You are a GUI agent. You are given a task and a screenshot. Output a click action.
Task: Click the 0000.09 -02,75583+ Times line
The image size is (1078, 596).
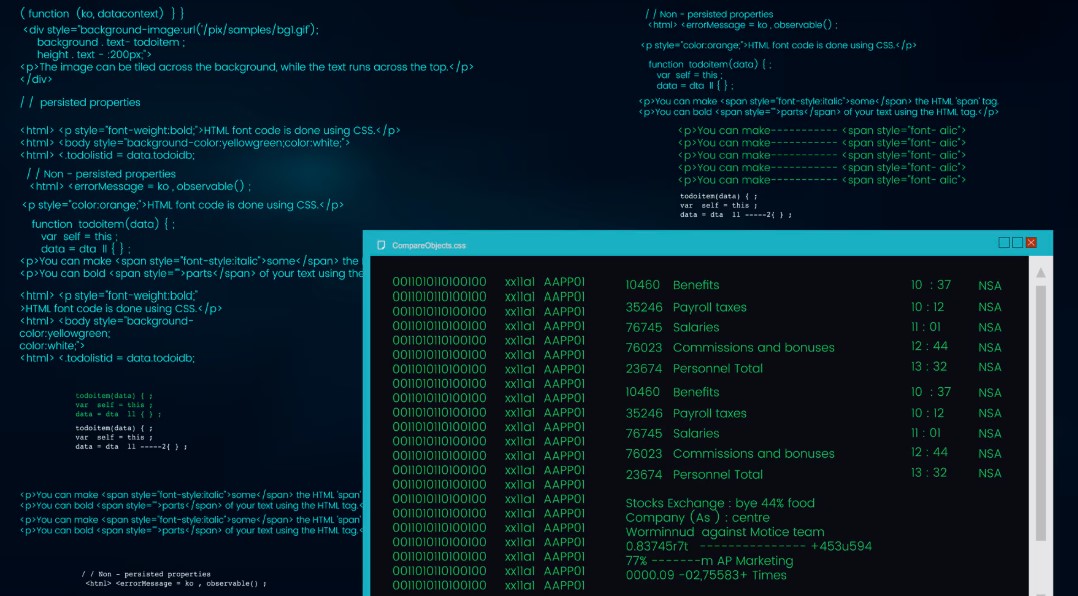point(706,575)
